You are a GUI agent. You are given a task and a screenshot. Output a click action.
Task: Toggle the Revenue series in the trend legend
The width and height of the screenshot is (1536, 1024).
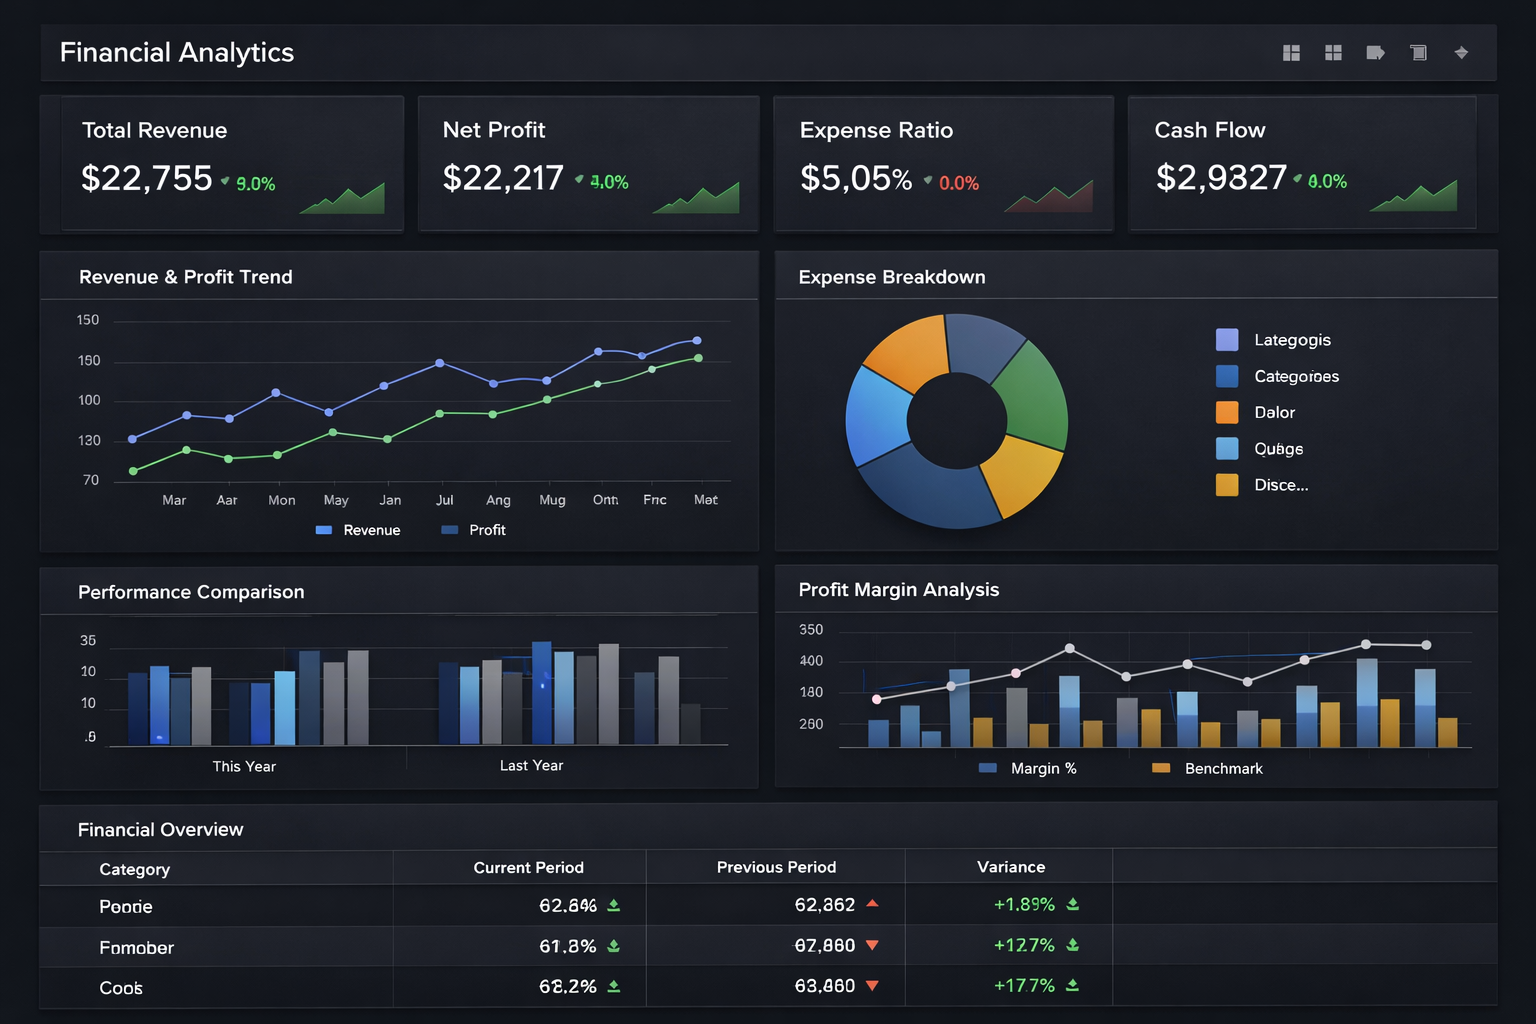(x=358, y=530)
